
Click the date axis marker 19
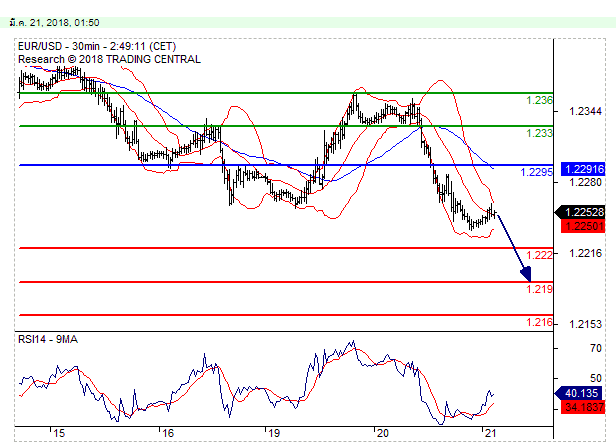274,433
